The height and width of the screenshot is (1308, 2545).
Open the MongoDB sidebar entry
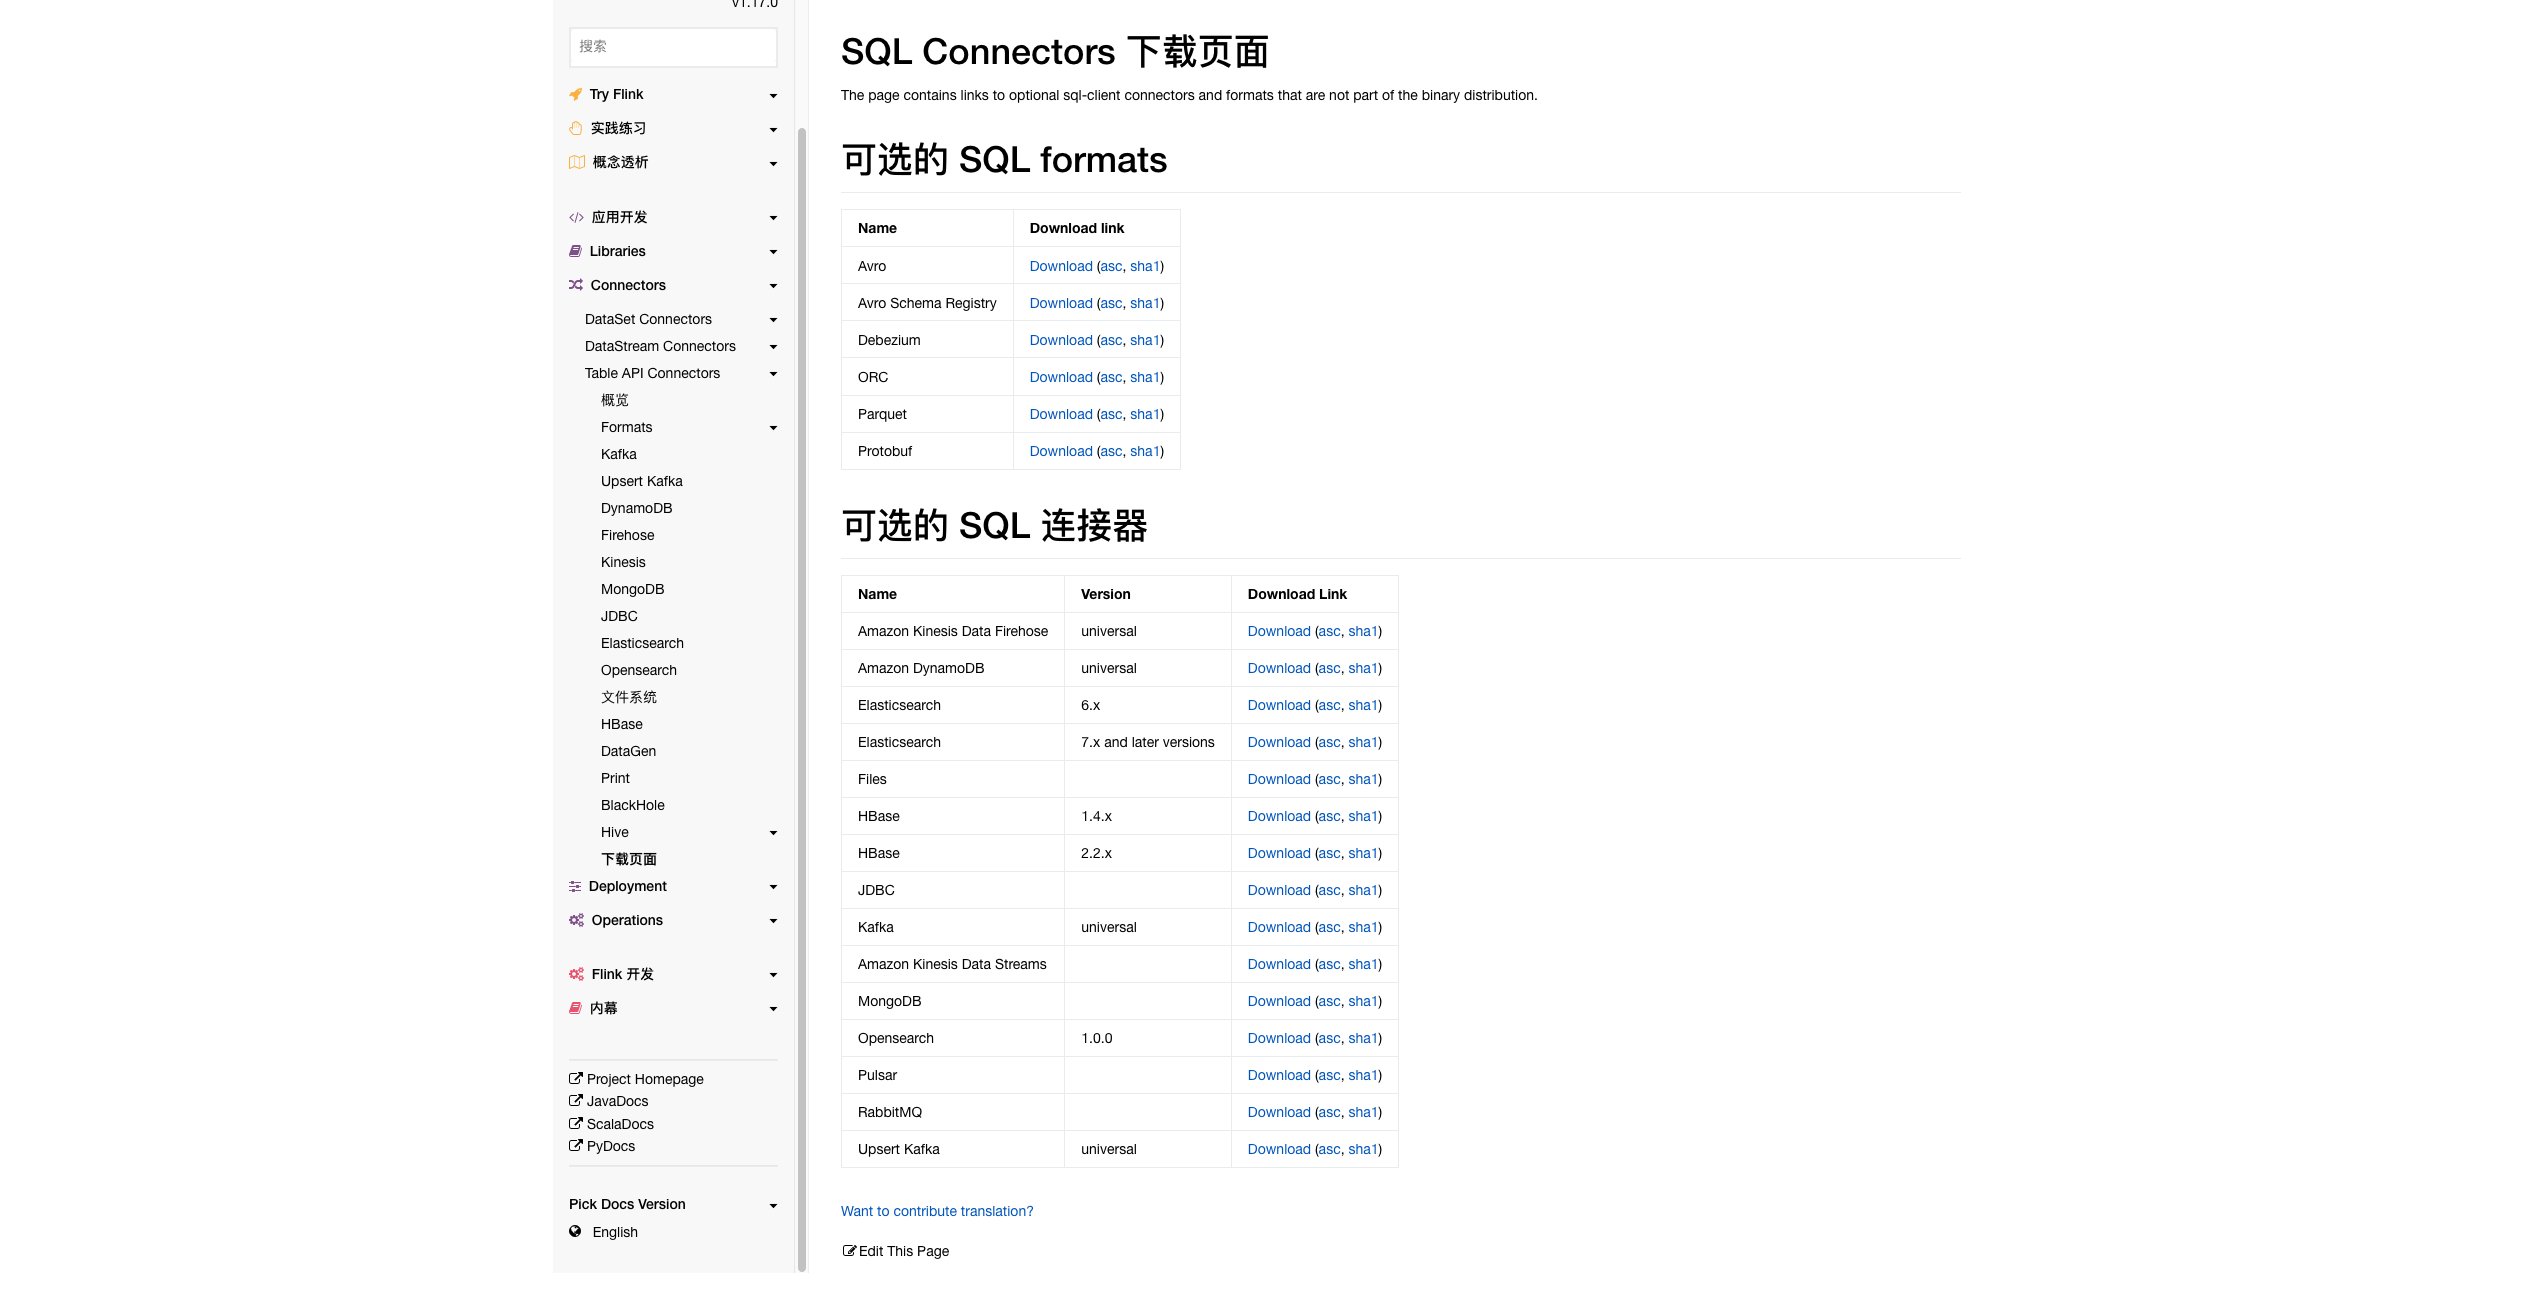(632, 589)
